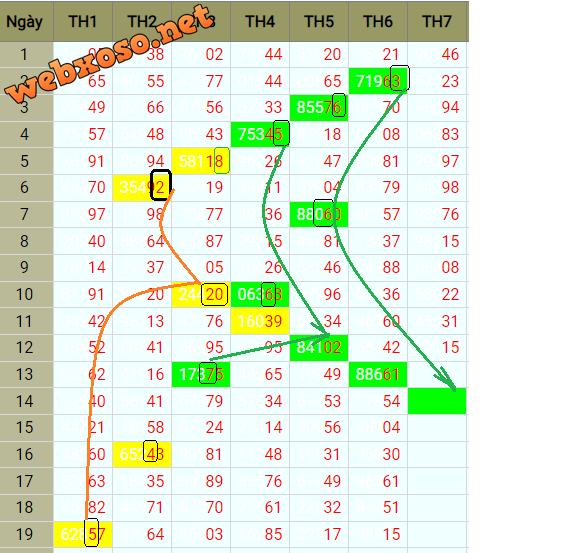Select green cell 75345 in TH4
The height and width of the screenshot is (553, 588).
coord(260,134)
